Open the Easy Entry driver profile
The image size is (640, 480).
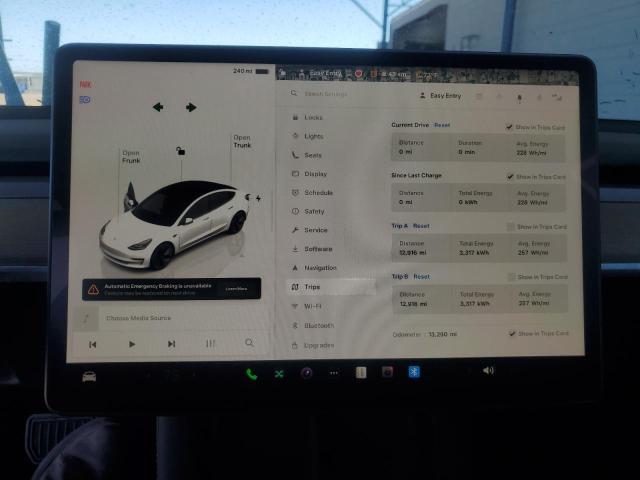(441, 96)
